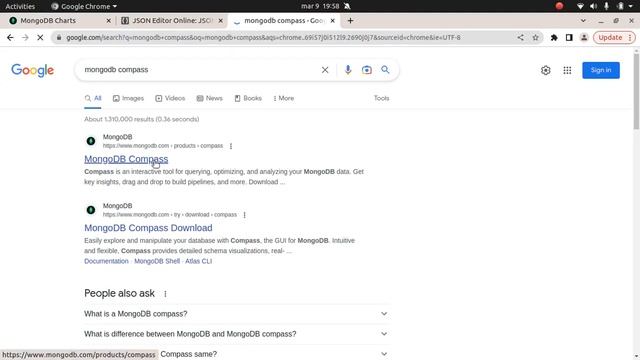Click the page vertical scrollbar
The height and width of the screenshot is (360, 640).
636,92
